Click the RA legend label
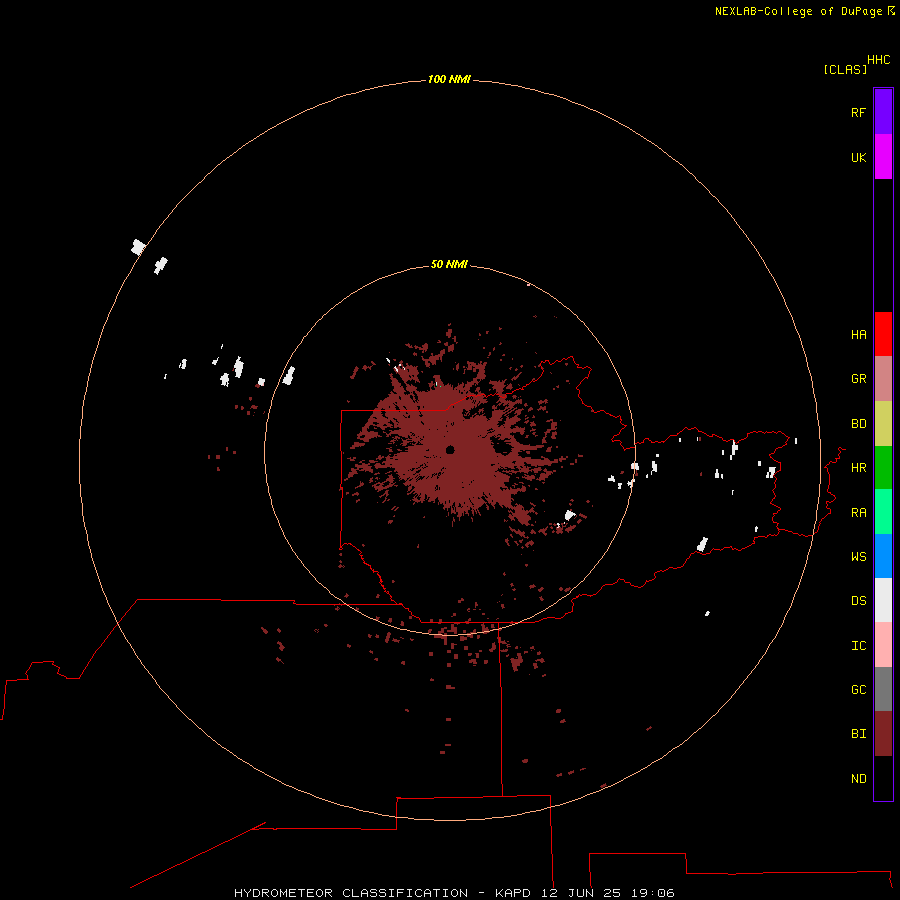Screen dimensions: 900x900 coord(858,512)
